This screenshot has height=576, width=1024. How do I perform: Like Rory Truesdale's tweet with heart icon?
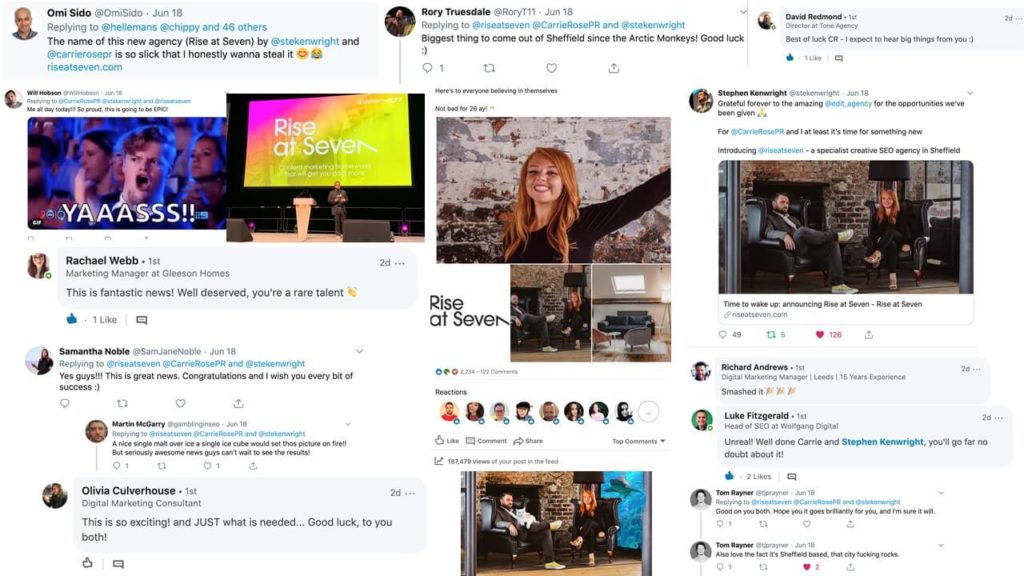tap(552, 68)
